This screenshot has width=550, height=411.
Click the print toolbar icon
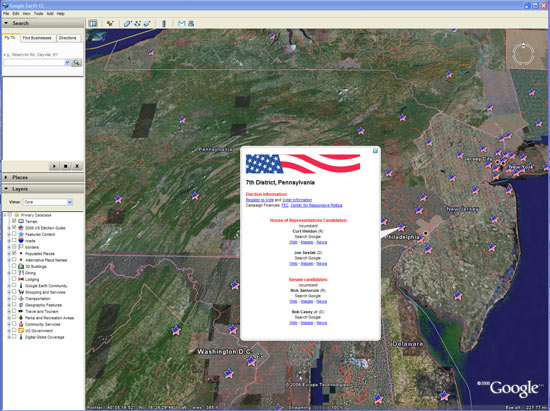coord(191,23)
